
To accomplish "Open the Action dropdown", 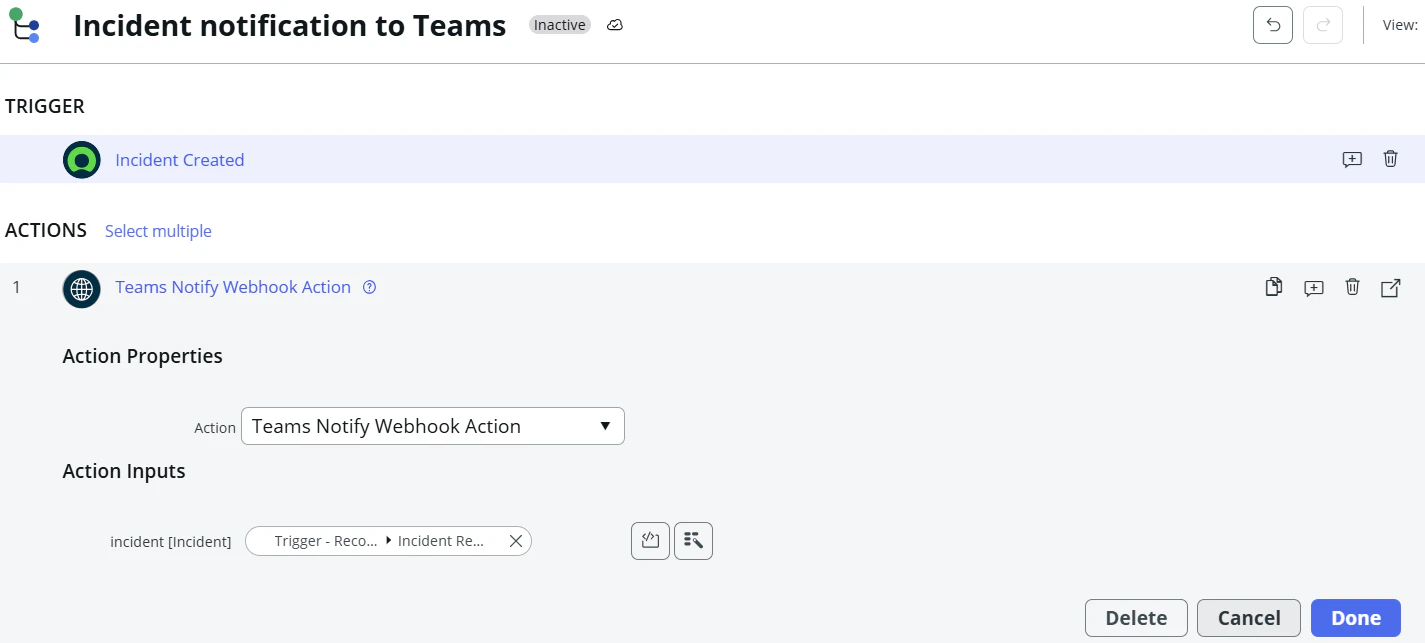I will (x=433, y=426).
